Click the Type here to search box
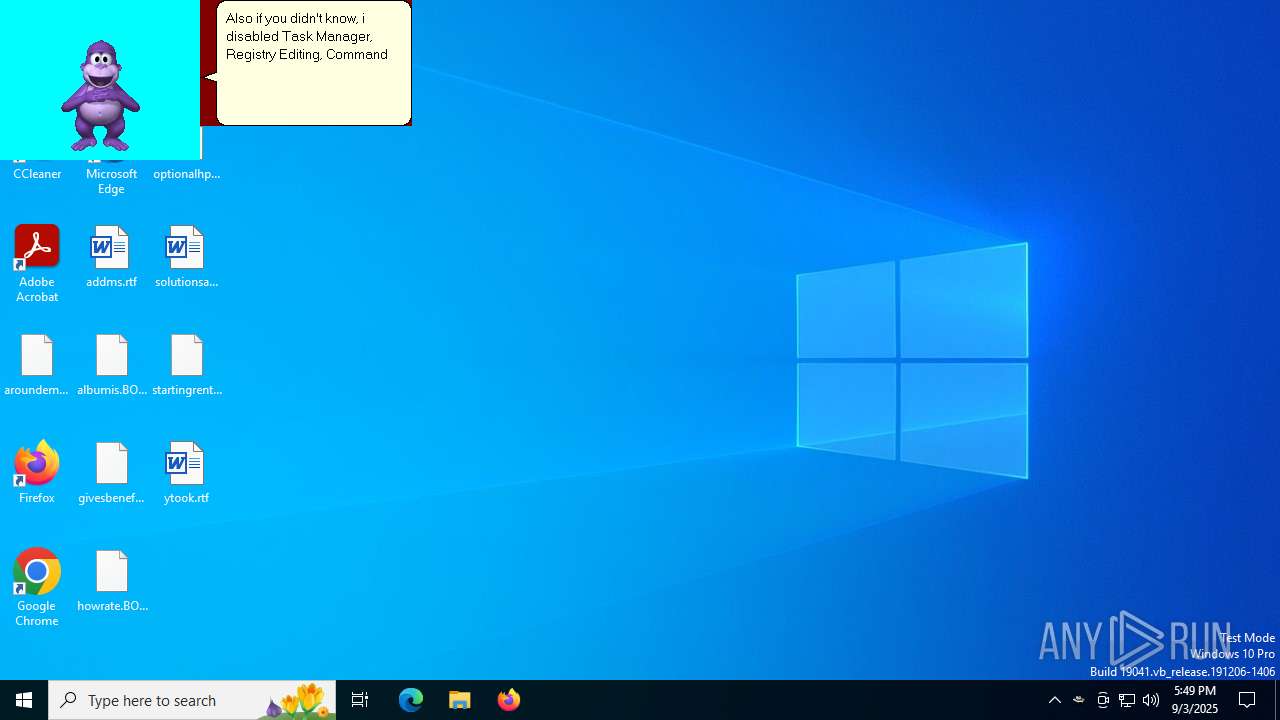Image resolution: width=1280 pixels, height=720 pixels. tap(192, 700)
